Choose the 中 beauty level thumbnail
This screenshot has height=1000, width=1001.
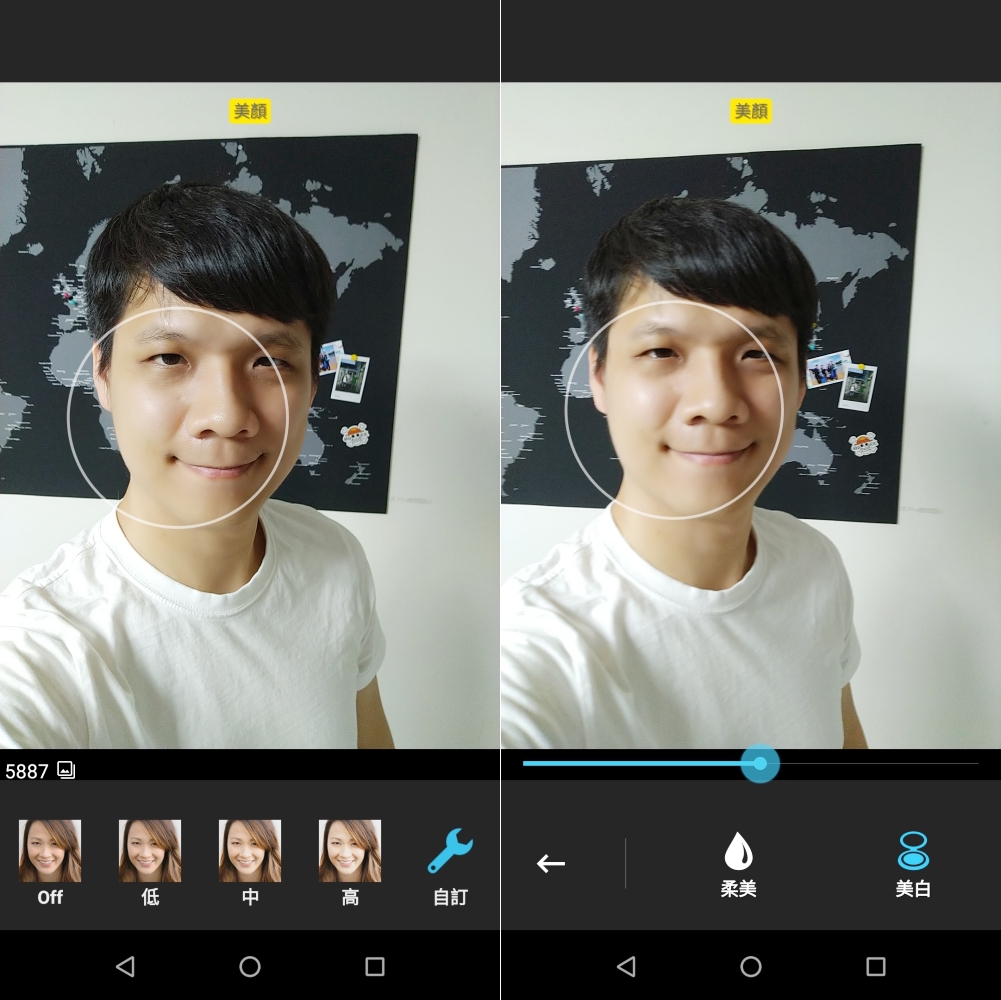tap(250, 851)
